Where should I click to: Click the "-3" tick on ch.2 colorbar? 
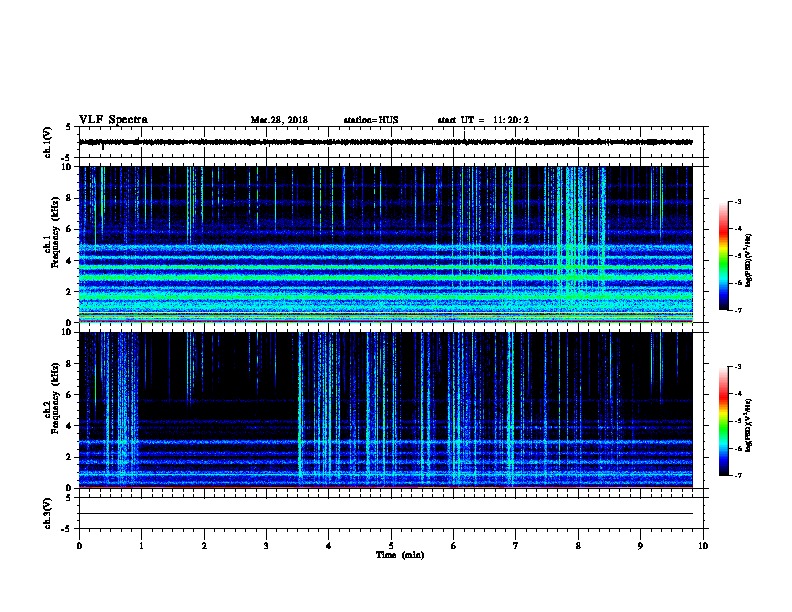[737, 367]
